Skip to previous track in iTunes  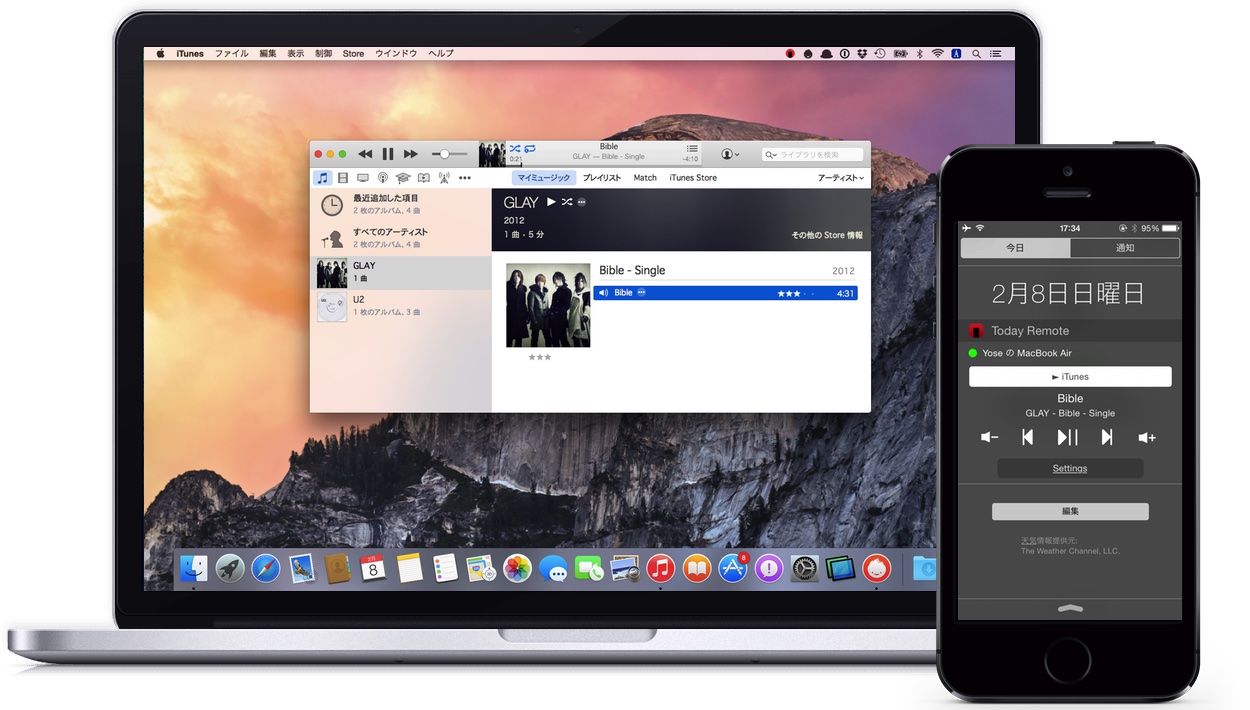tap(365, 154)
